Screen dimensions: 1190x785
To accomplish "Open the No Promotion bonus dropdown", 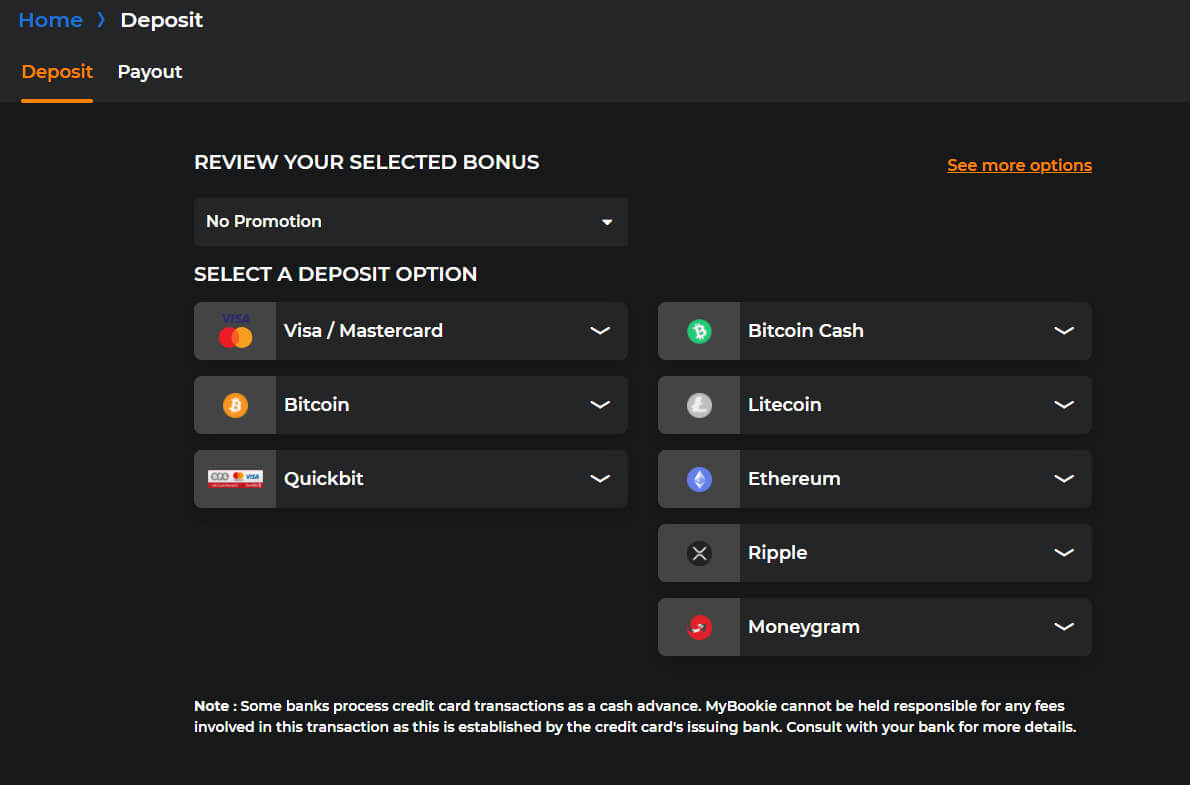I will click(x=411, y=222).
